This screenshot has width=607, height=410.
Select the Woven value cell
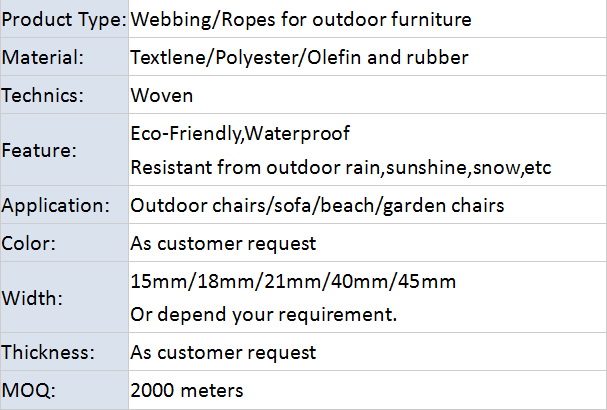pos(162,96)
